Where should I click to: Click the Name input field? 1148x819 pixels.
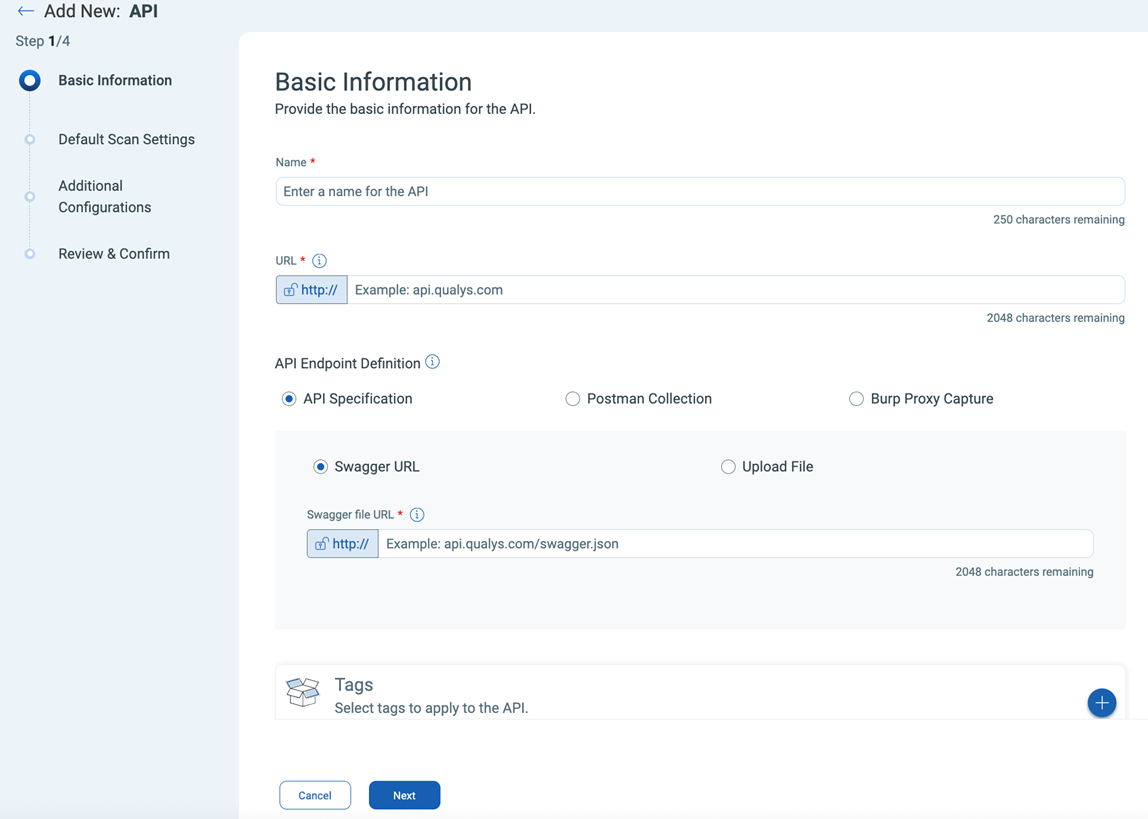coord(700,191)
